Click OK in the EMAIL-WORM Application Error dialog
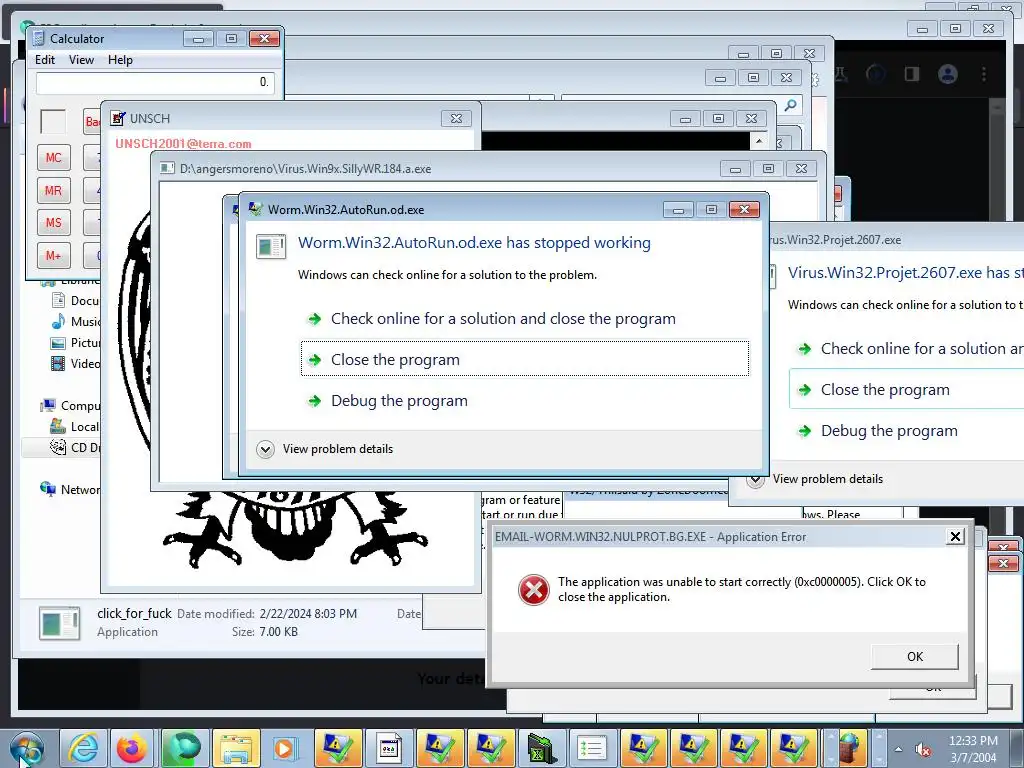 [914, 656]
